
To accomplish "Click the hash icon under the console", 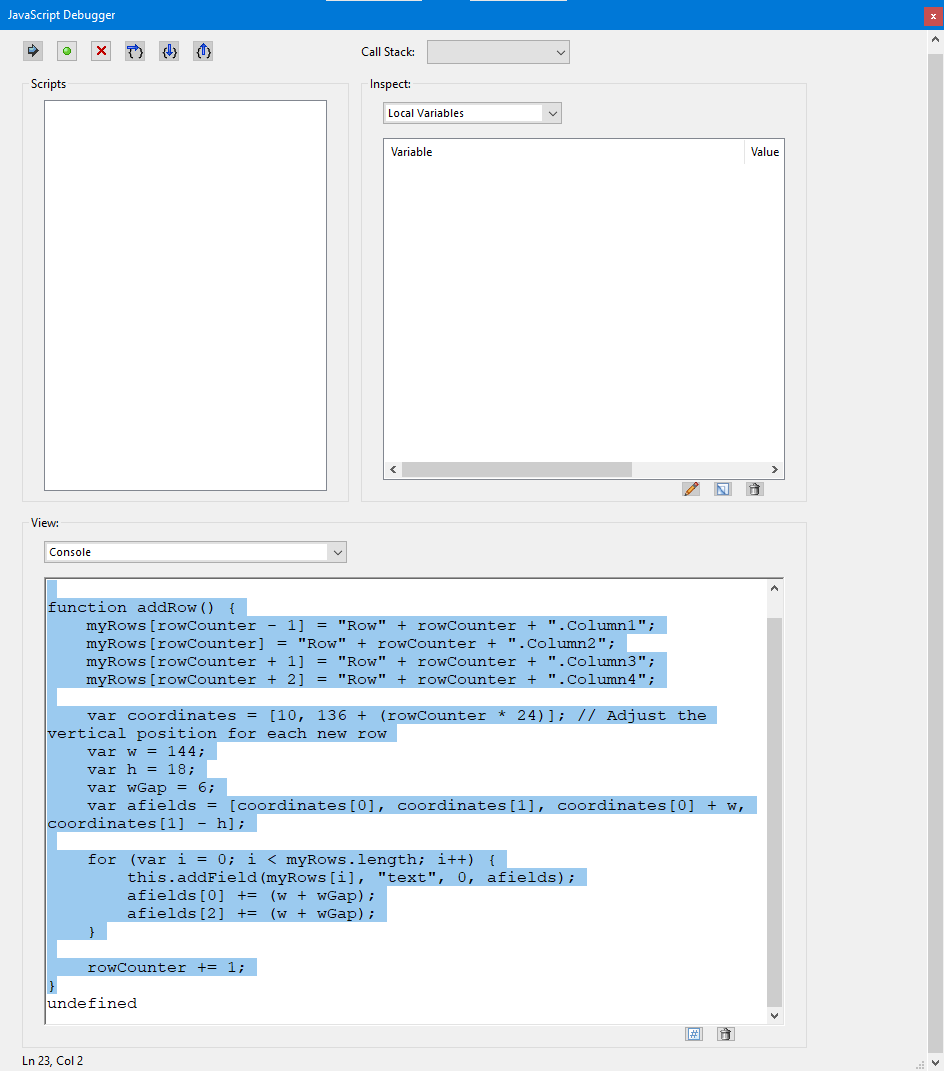I will (x=693, y=1033).
